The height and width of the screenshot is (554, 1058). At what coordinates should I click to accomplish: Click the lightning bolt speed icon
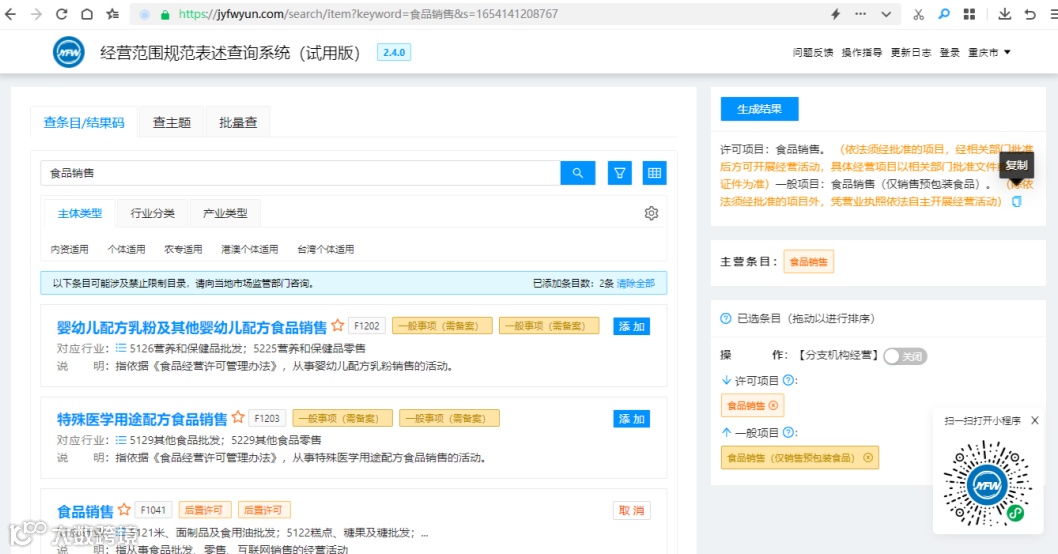pos(835,14)
